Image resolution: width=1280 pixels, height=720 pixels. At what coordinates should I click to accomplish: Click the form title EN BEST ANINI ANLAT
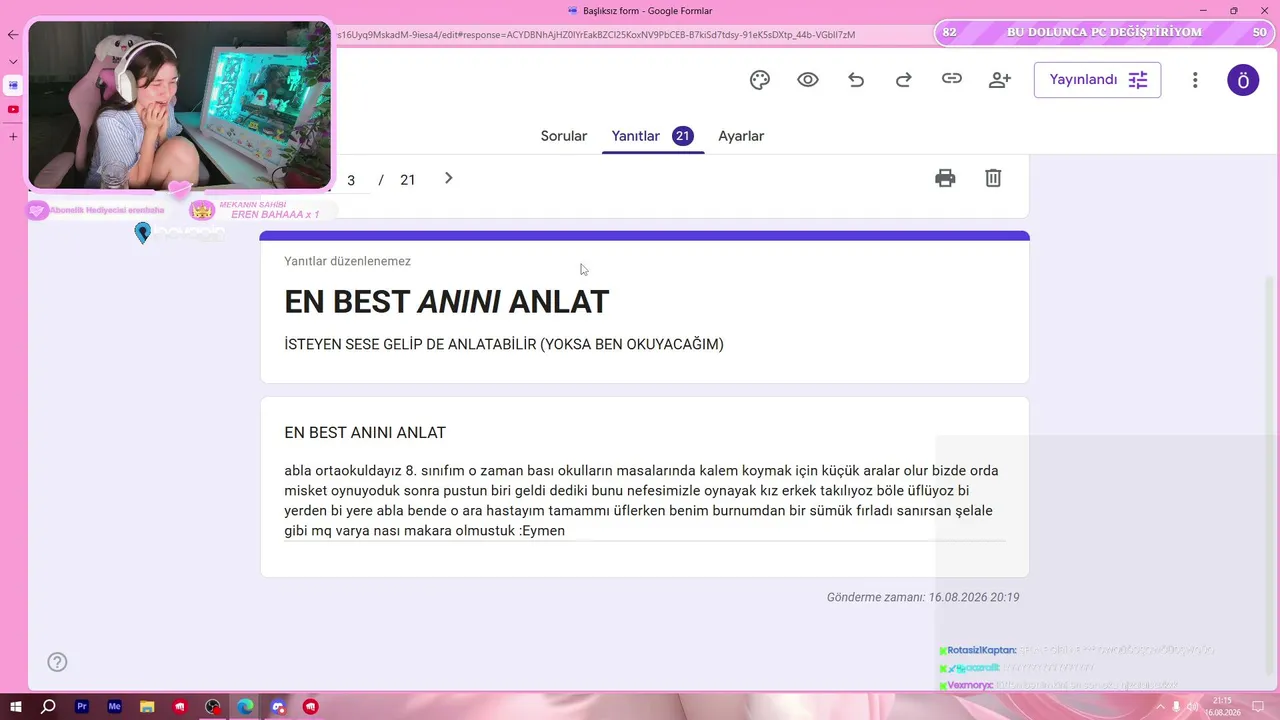446,302
